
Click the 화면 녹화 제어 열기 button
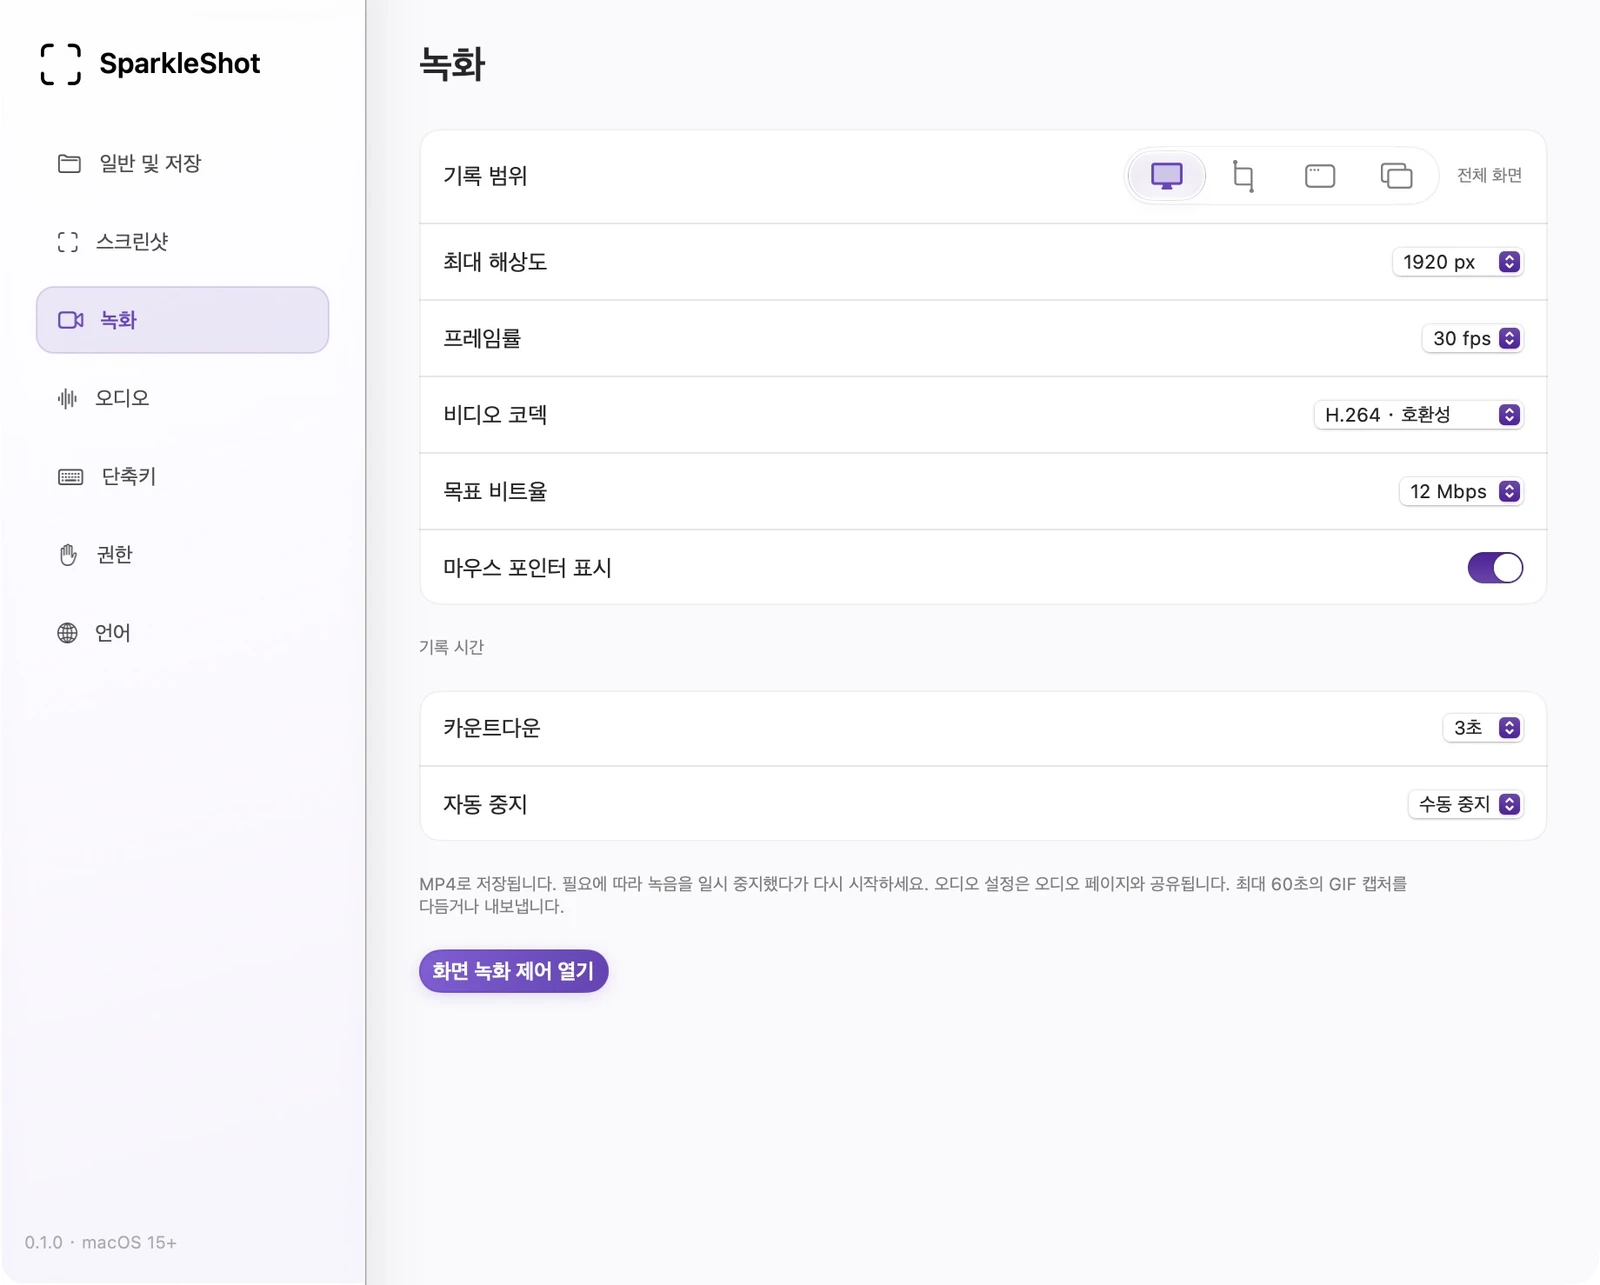tap(513, 971)
